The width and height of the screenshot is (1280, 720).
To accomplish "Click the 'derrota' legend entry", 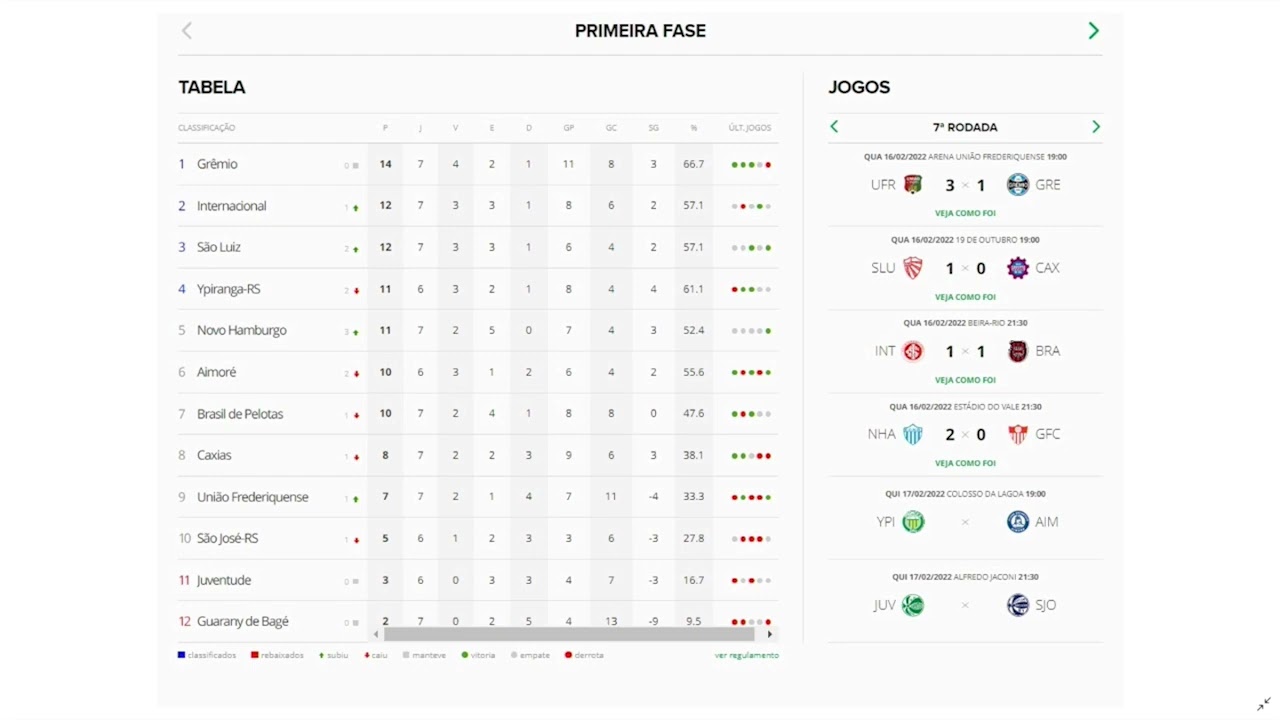I will [584, 655].
